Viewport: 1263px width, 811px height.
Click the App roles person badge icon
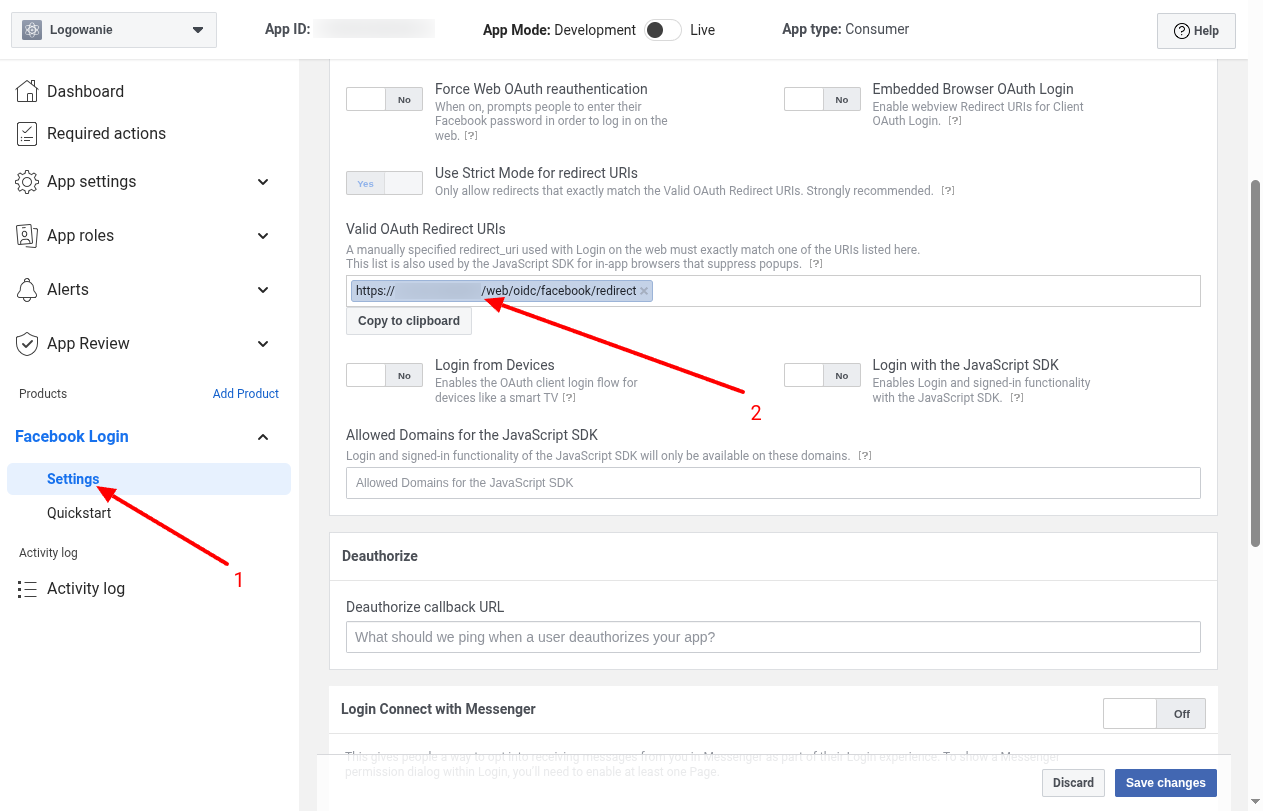click(28, 236)
